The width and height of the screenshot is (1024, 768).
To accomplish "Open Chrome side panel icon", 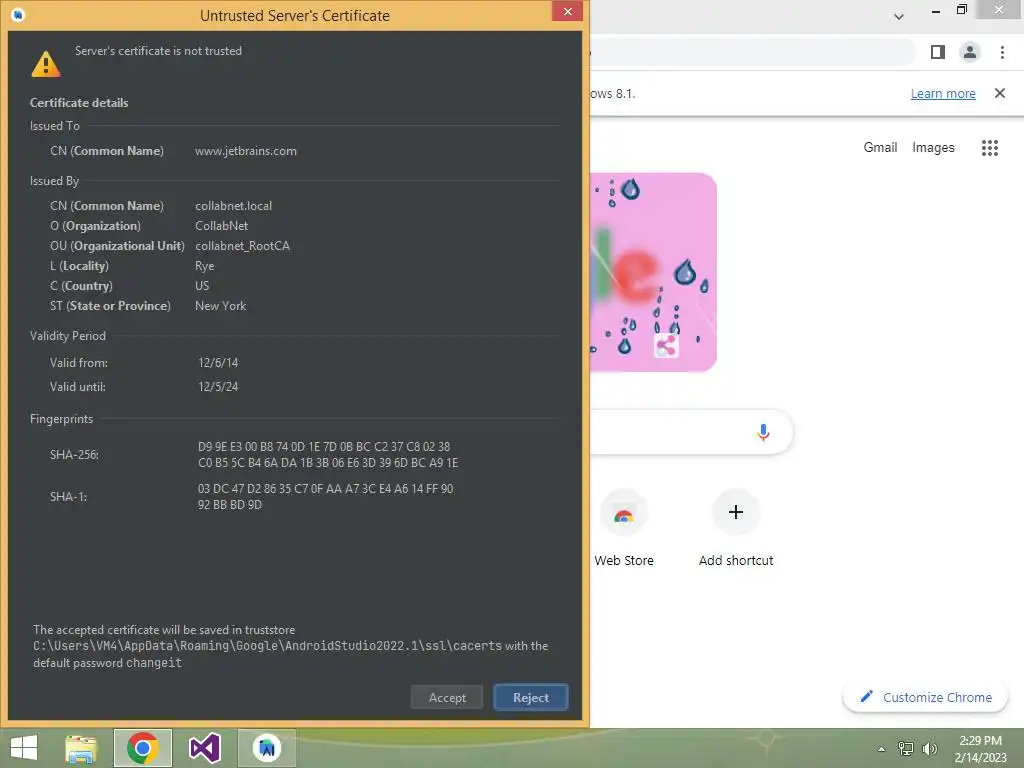I will click(x=938, y=52).
